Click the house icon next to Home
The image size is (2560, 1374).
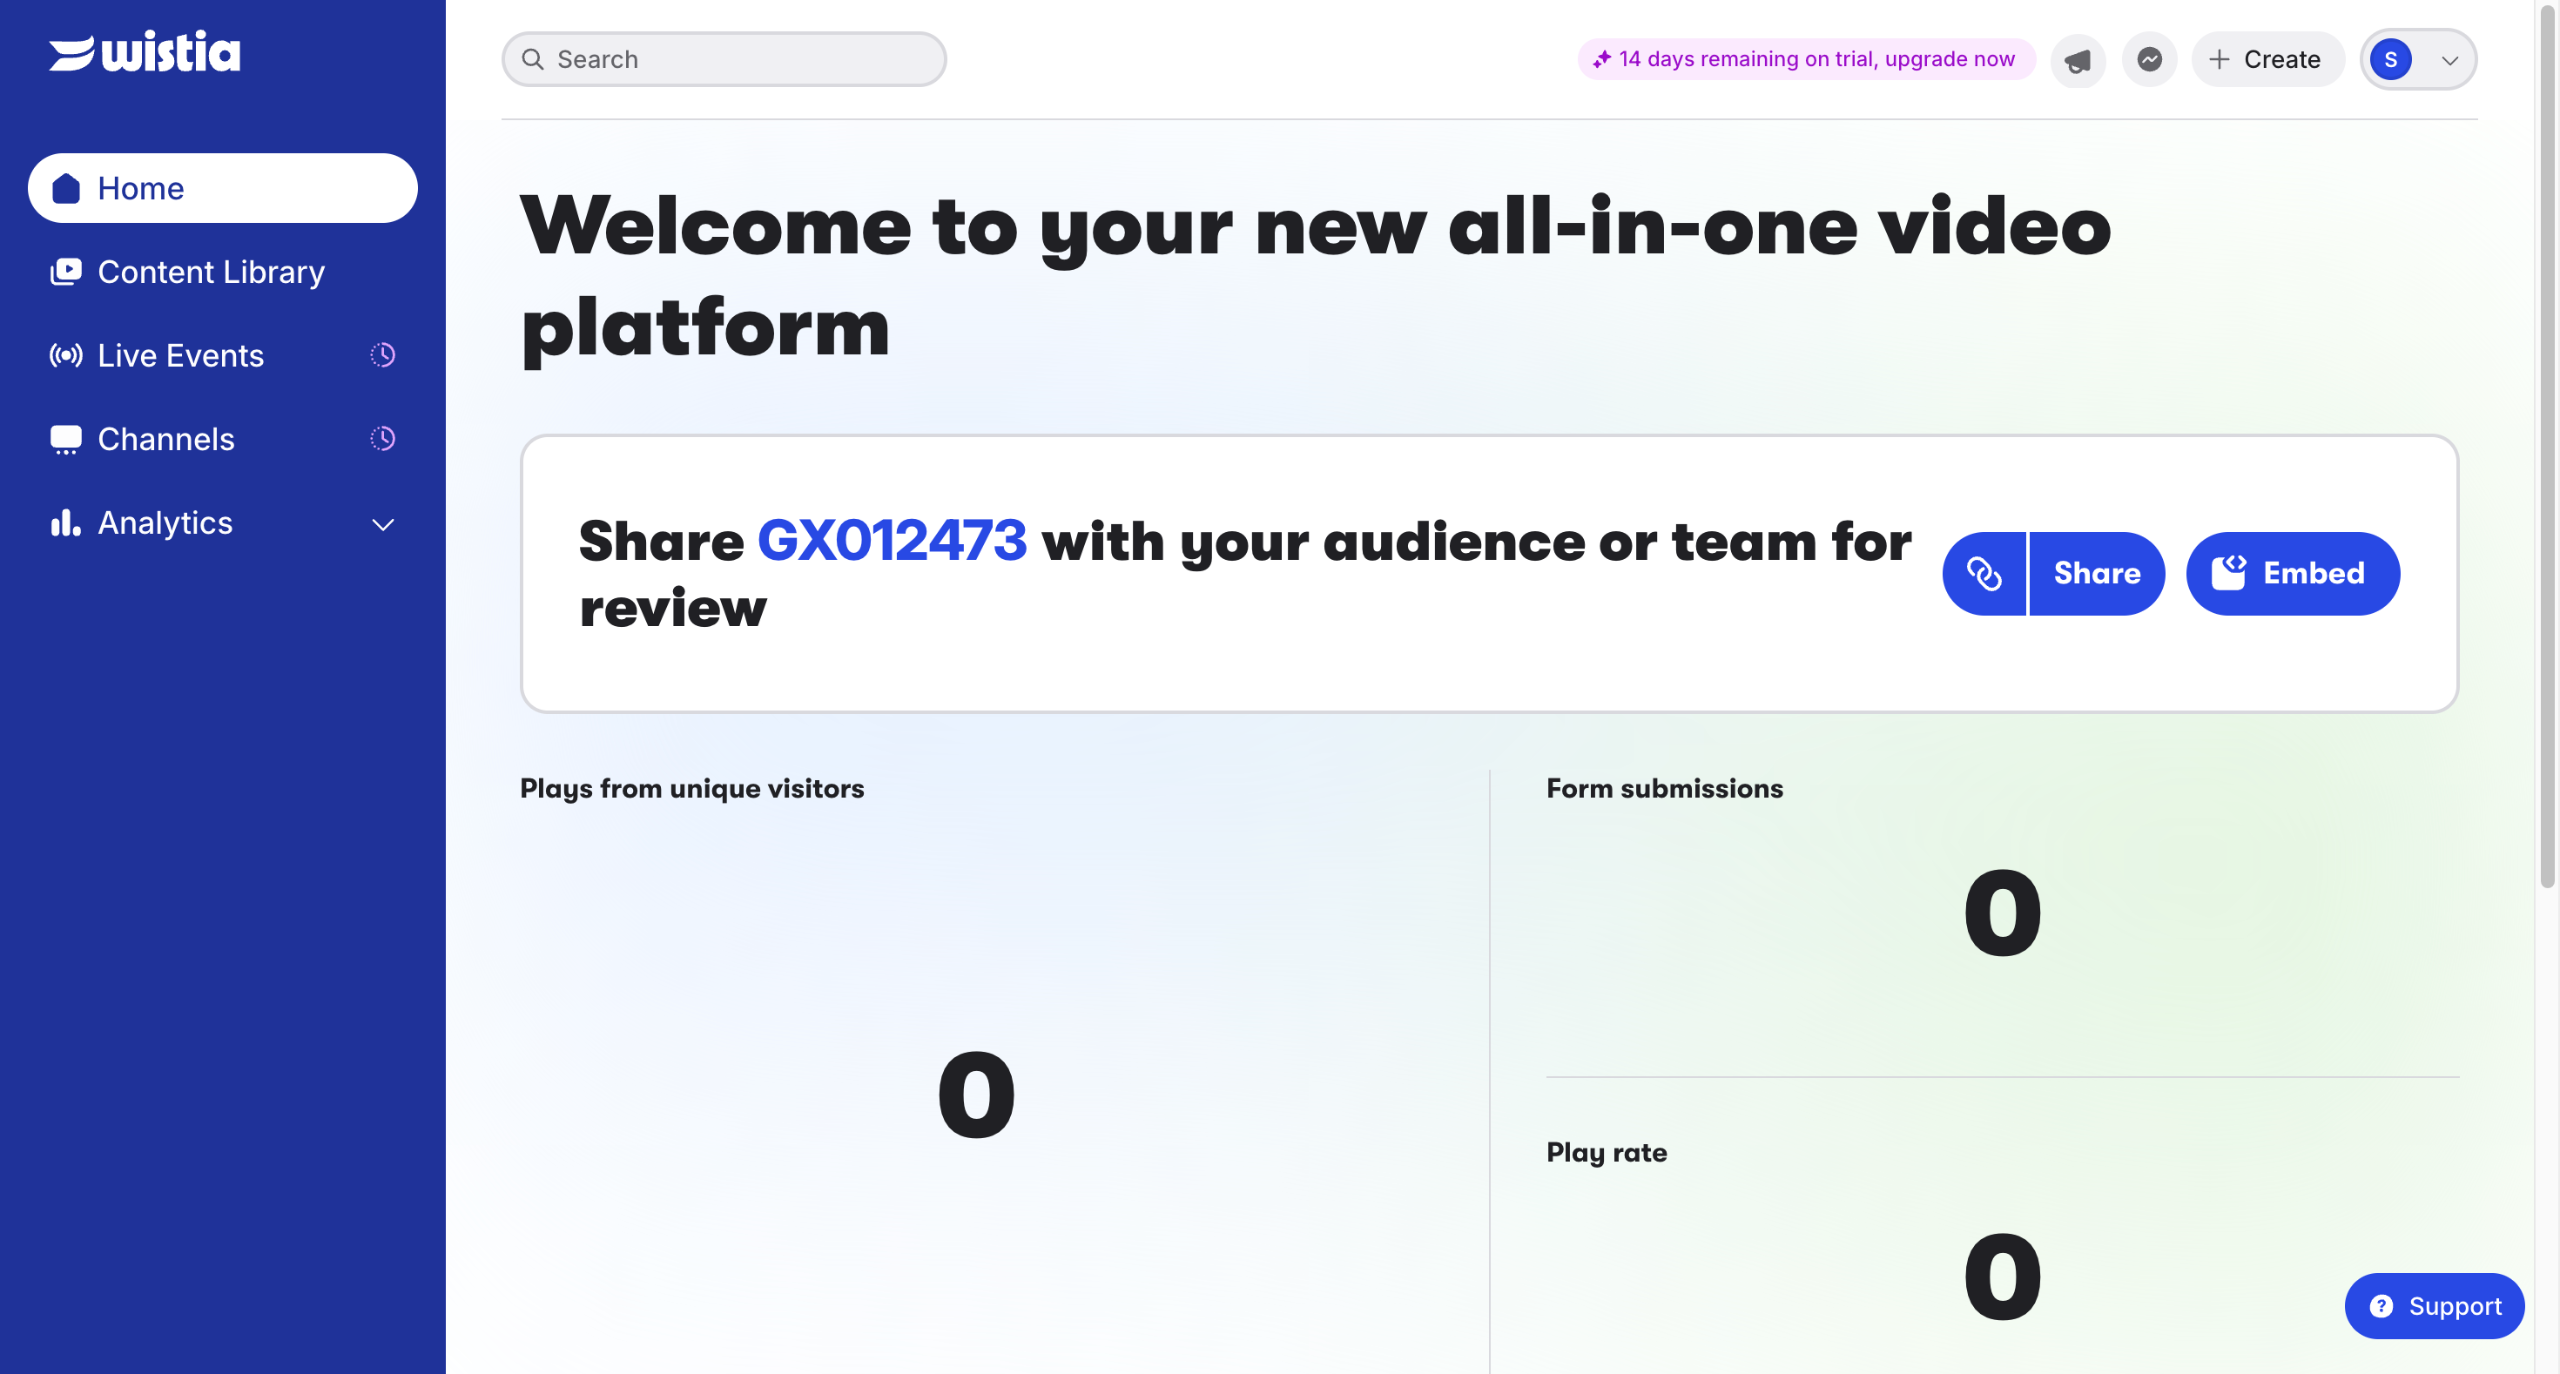pyautogui.click(x=66, y=188)
